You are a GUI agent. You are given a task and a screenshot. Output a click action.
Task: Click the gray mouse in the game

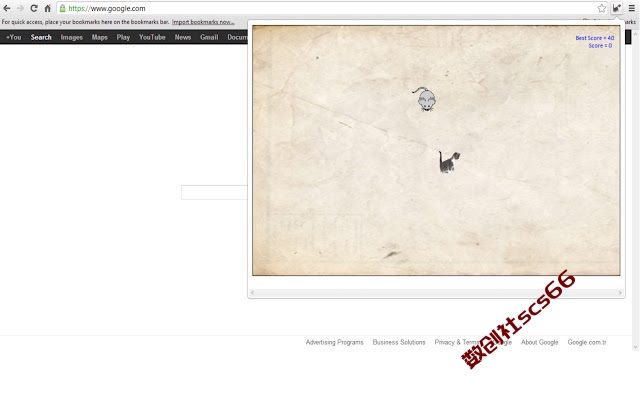425,99
